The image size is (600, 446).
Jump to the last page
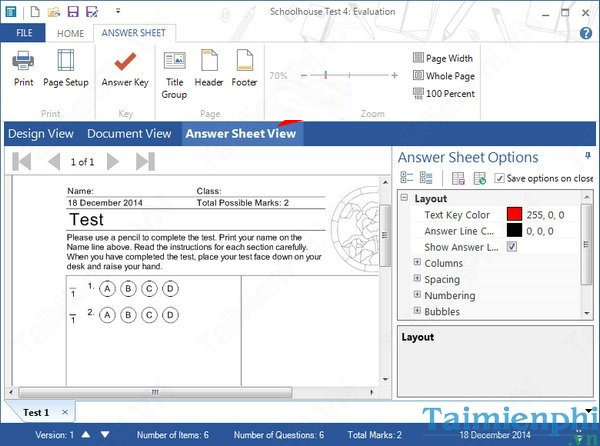pyautogui.click(x=145, y=161)
